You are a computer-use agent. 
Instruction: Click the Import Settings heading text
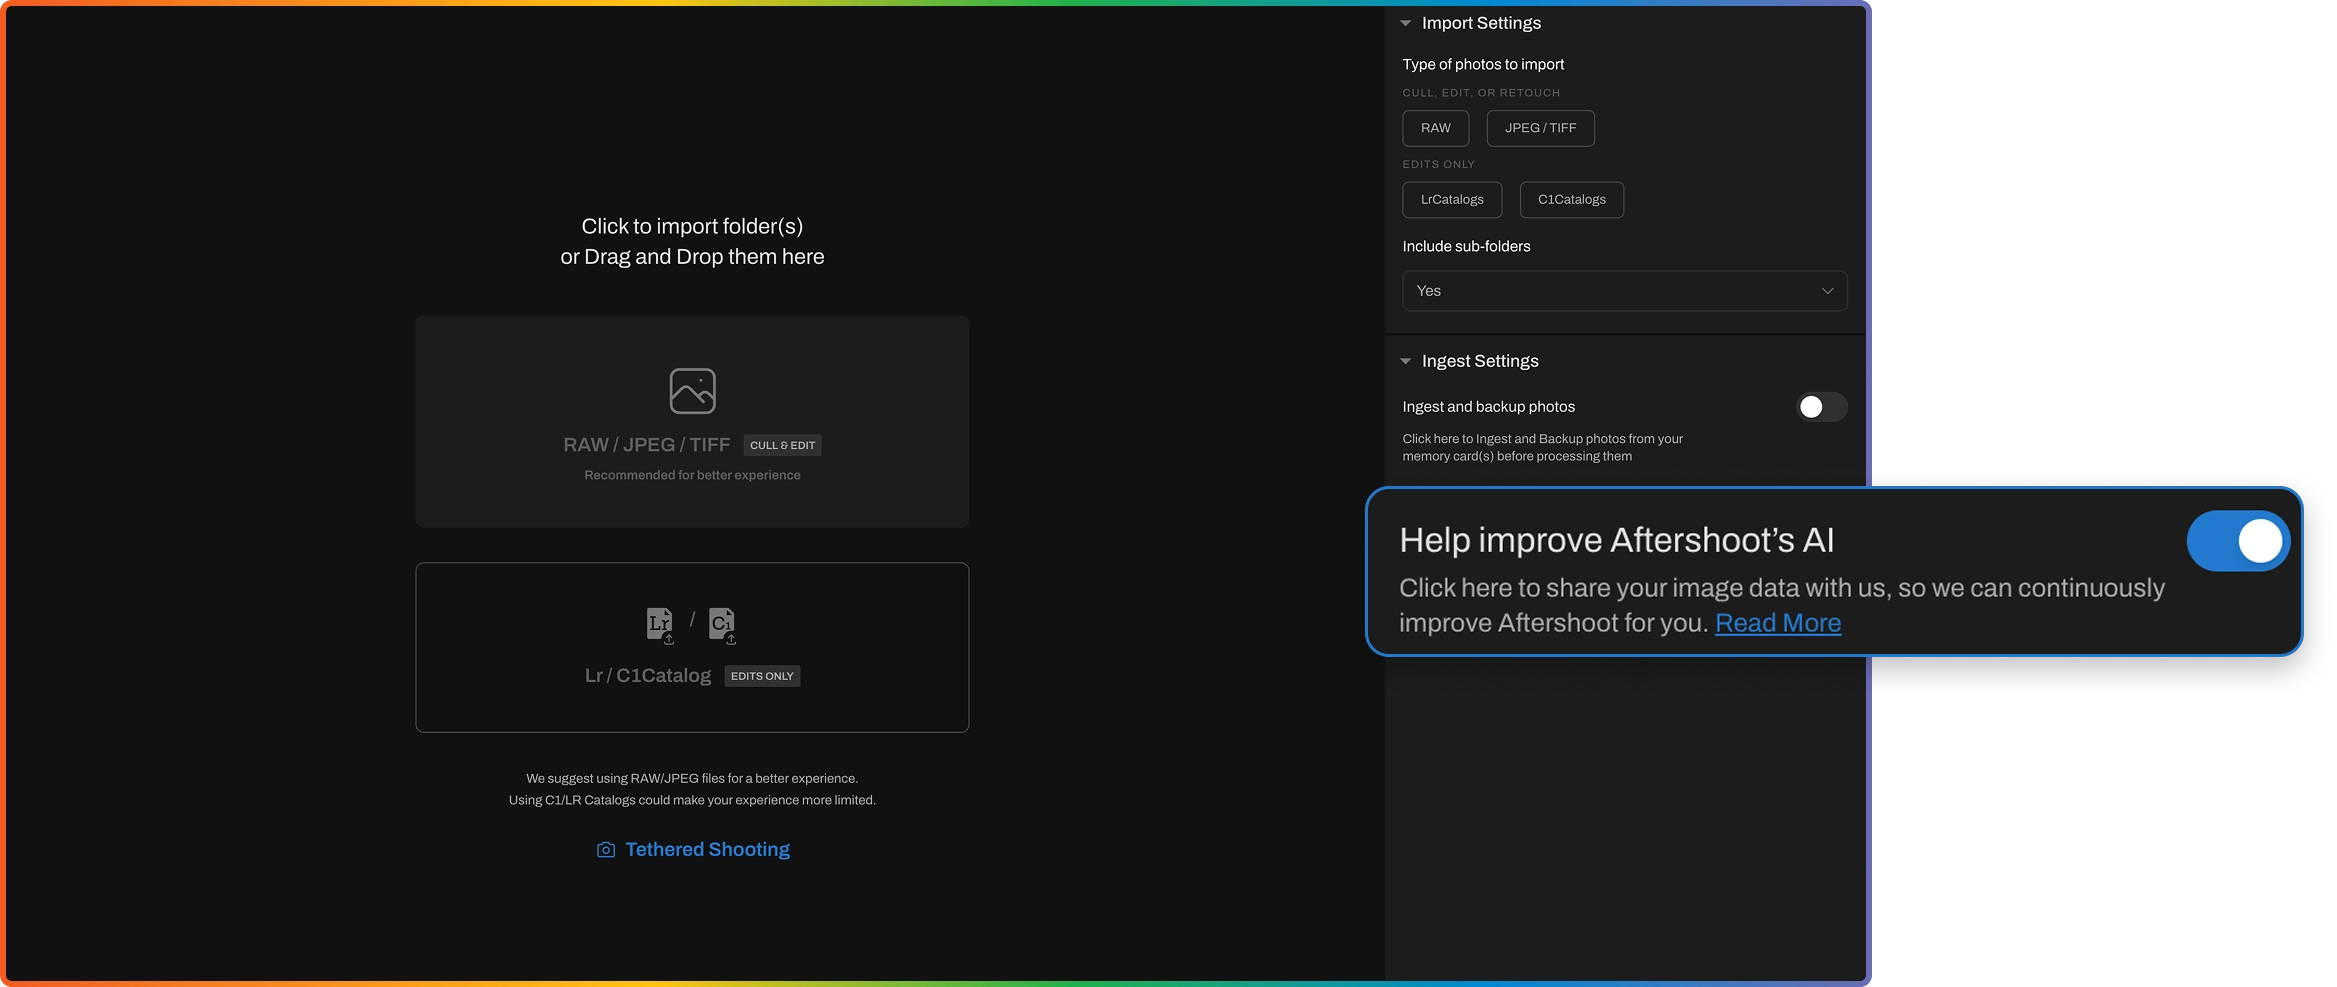point(1481,23)
